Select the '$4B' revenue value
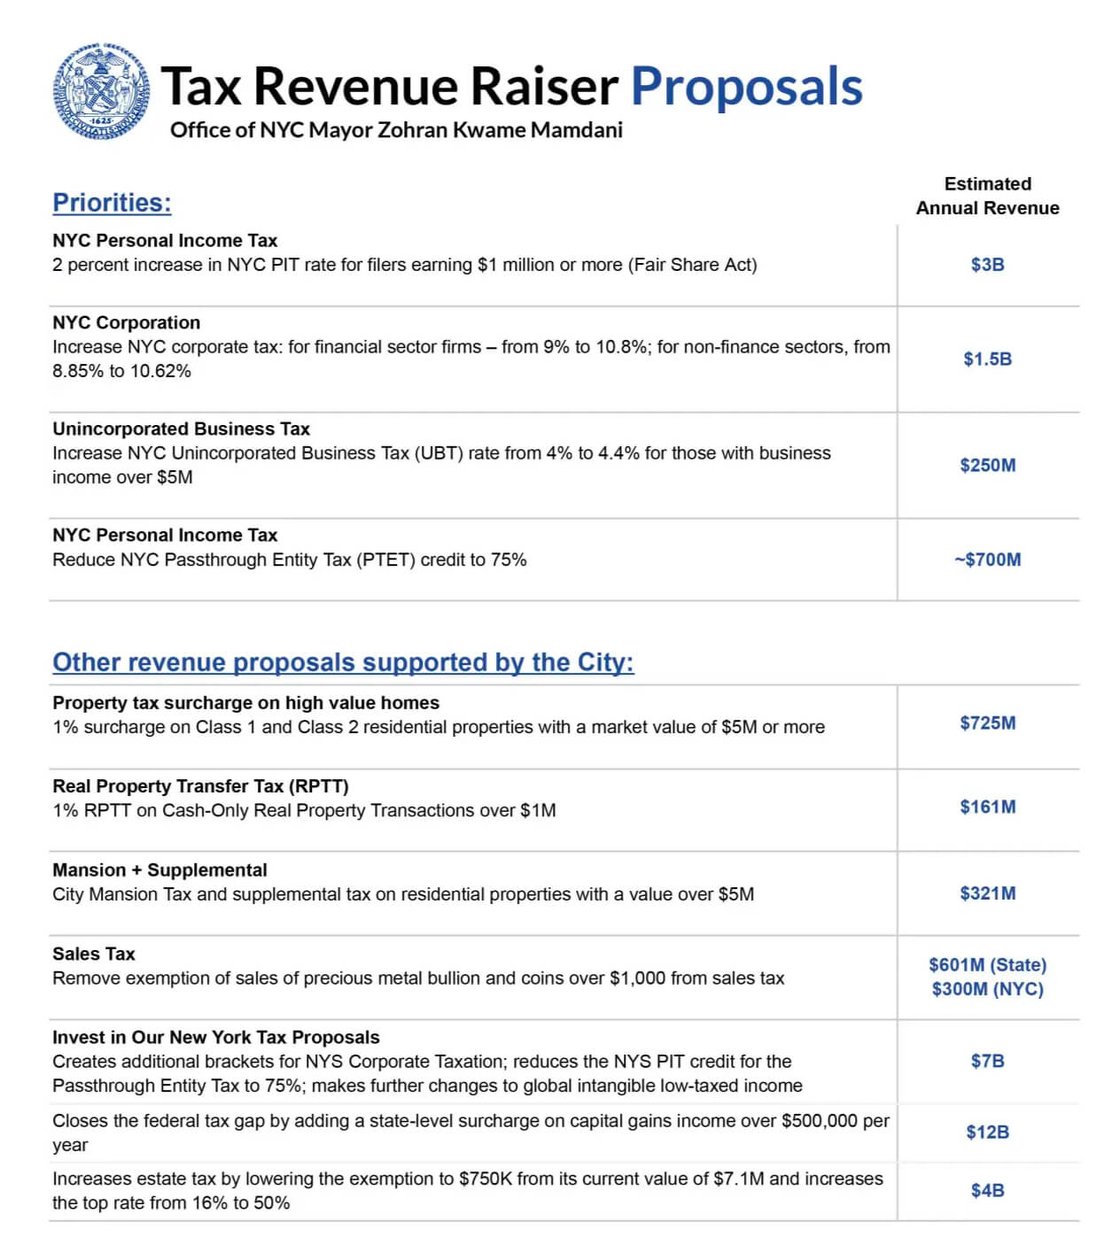 click(x=987, y=1191)
